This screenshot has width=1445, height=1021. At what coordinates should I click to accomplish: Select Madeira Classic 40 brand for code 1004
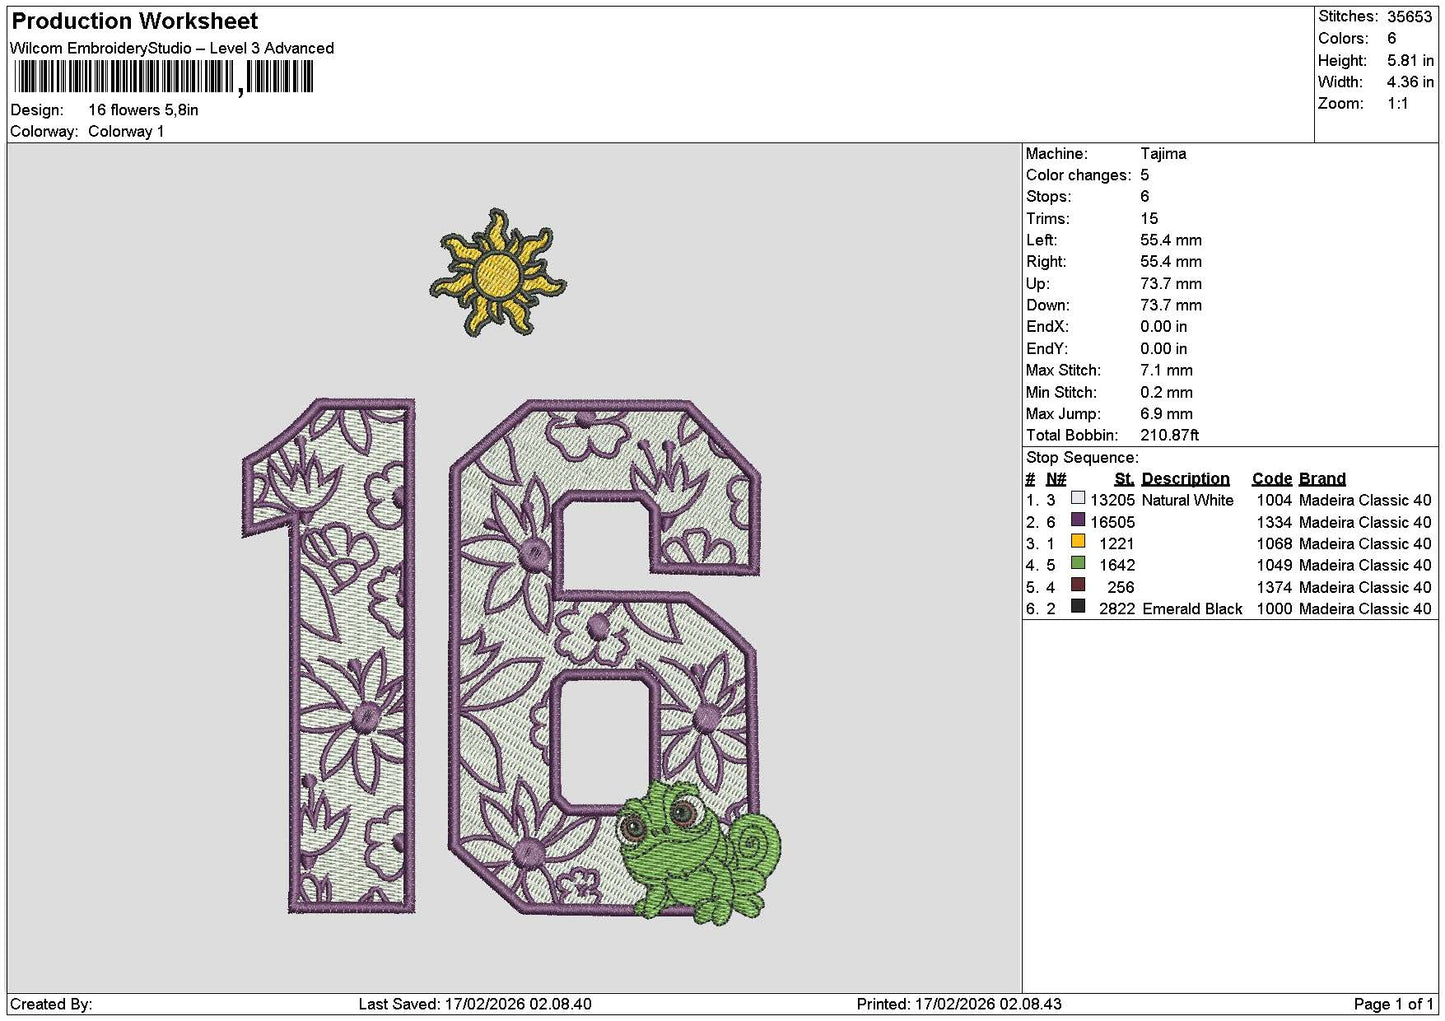click(x=1365, y=500)
